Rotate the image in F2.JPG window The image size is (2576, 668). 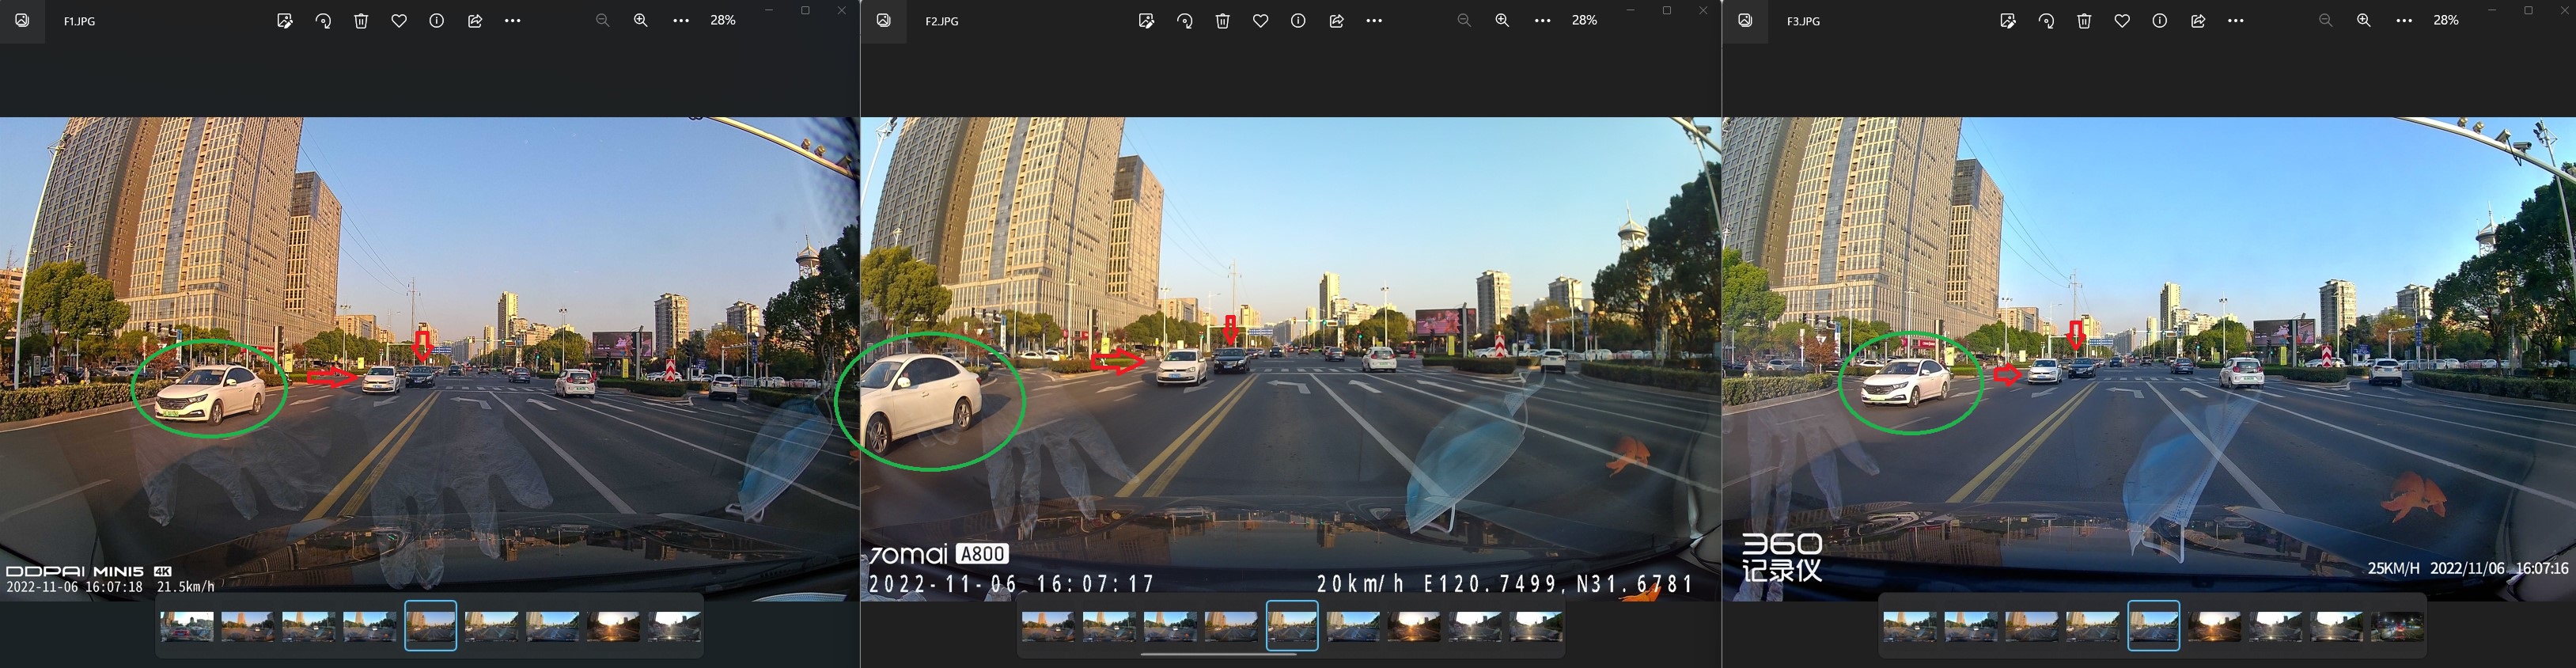pos(1185,21)
